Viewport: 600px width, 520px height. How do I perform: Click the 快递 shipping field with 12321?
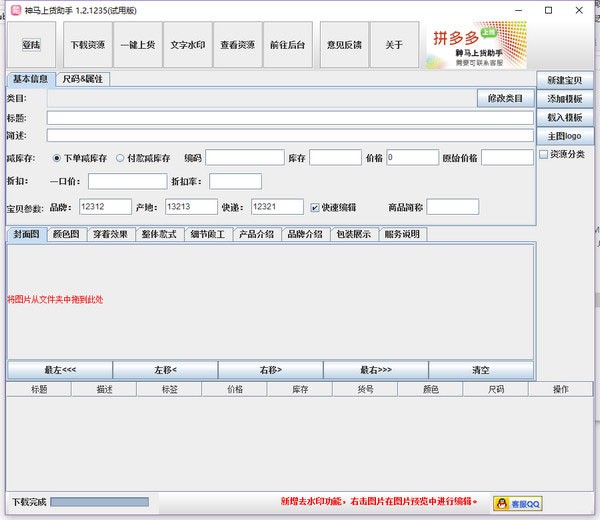pyautogui.click(x=277, y=207)
